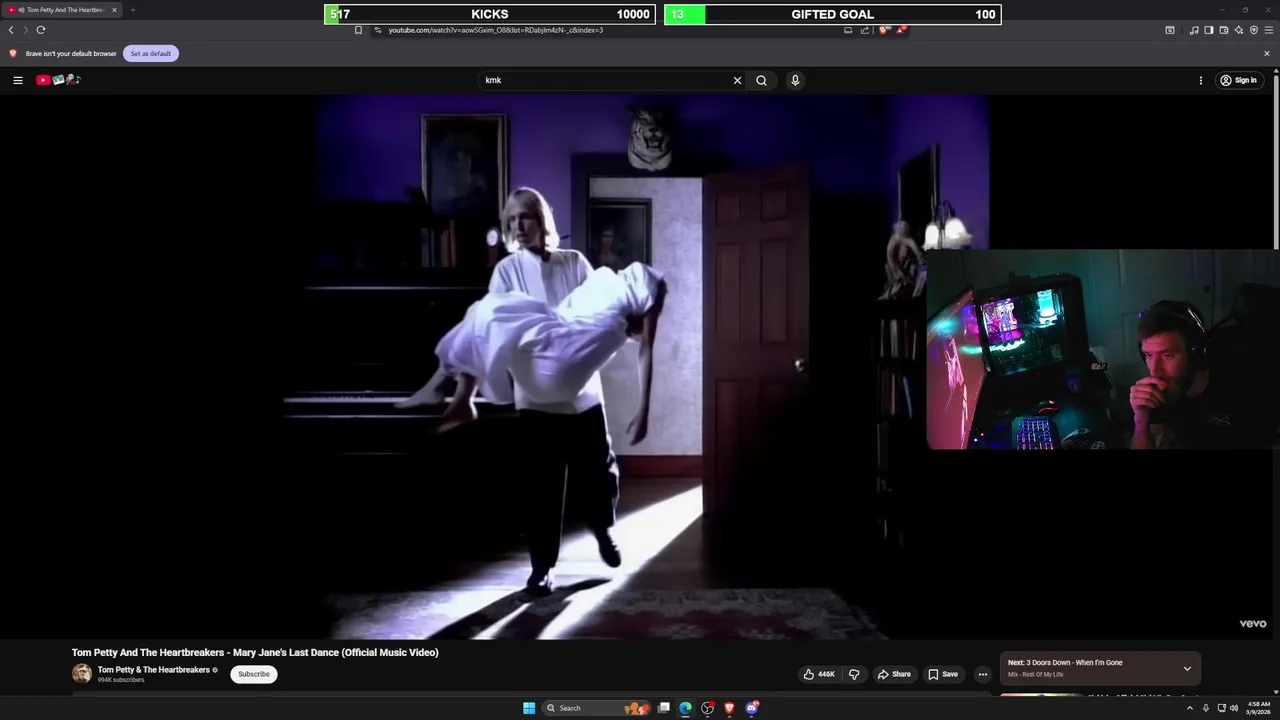Open Brave browser from the taskbar
This screenshot has height=720, width=1280.
[x=729, y=708]
